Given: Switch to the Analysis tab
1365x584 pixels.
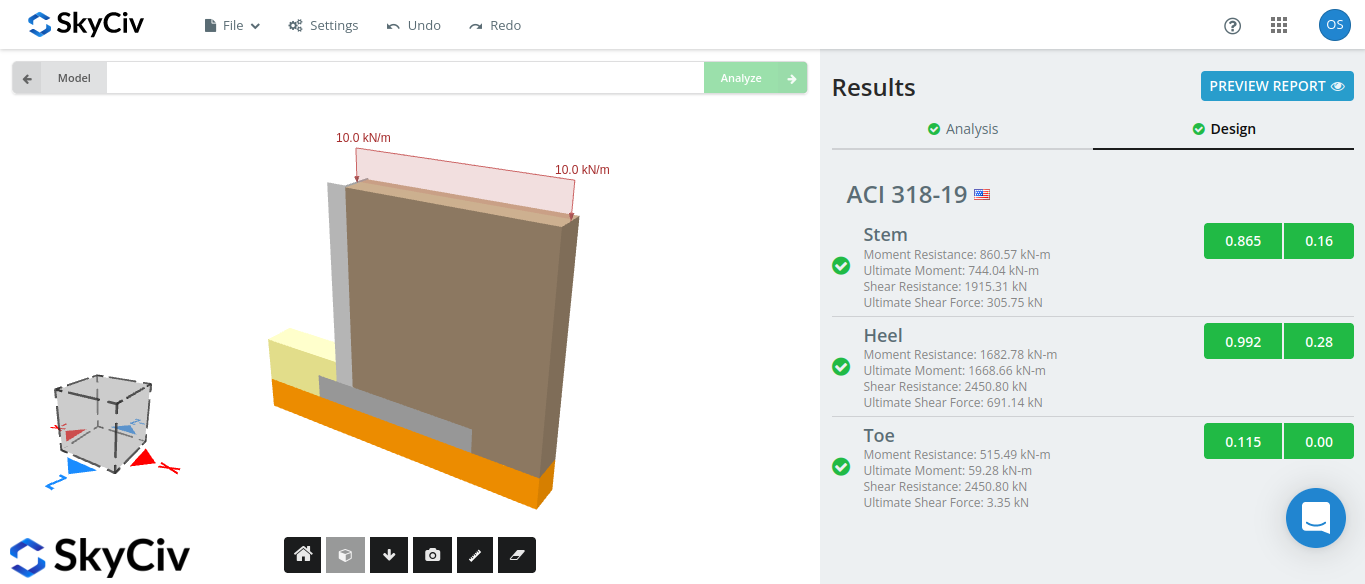Looking at the screenshot, I should pyautogui.click(x=962, y=129).
